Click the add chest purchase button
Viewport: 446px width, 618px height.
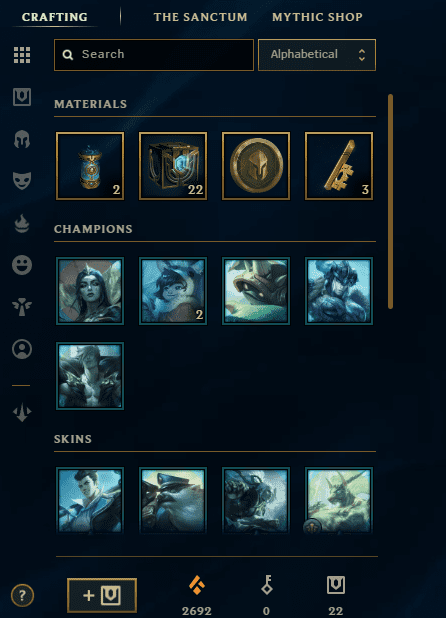click(102, 595)
